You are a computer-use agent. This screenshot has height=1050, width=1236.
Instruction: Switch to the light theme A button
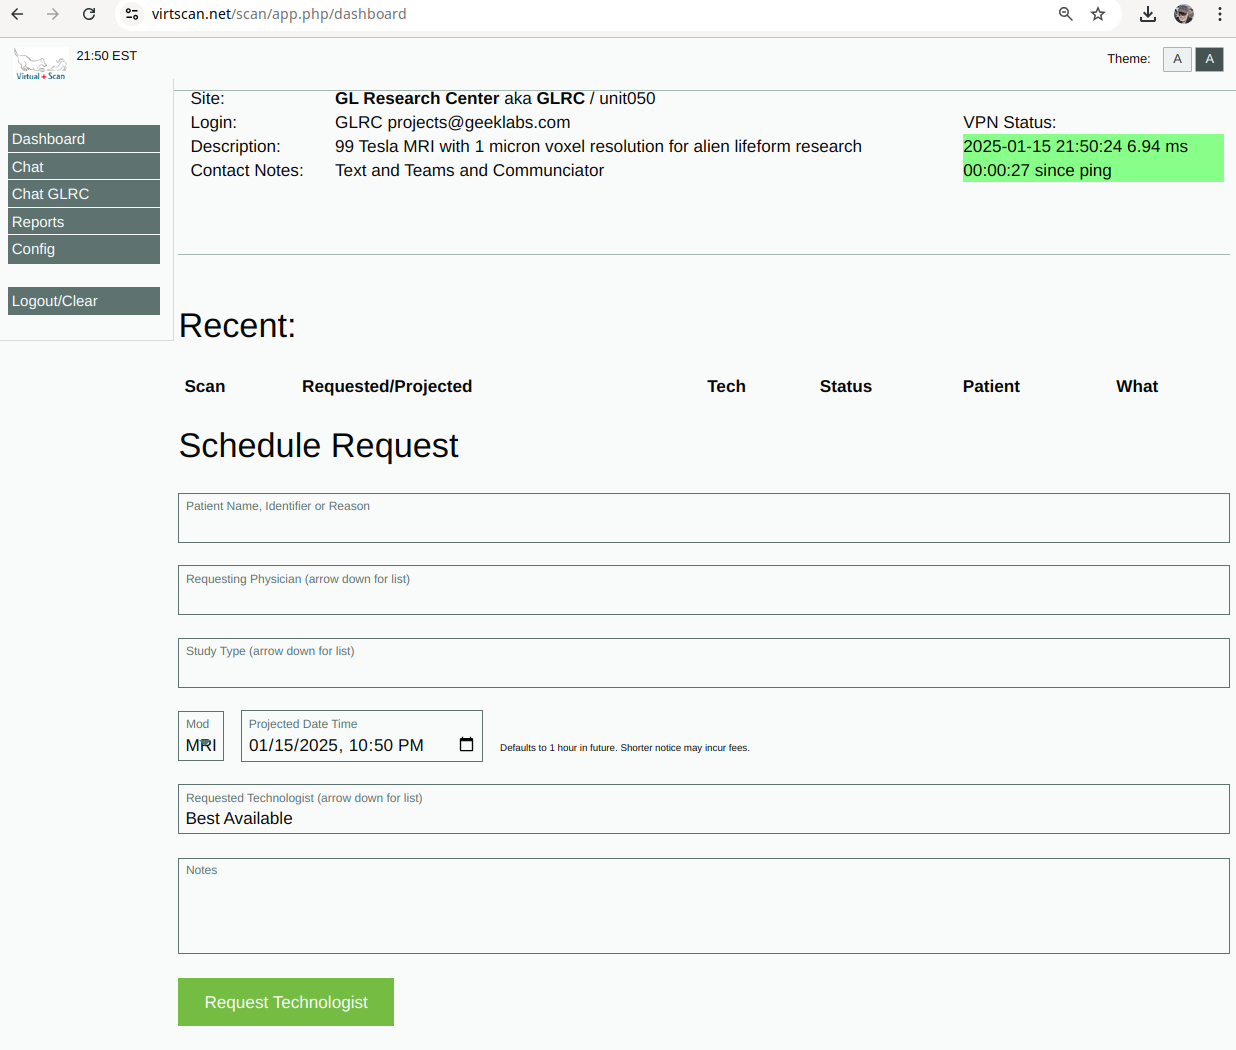pos(1177,59)
